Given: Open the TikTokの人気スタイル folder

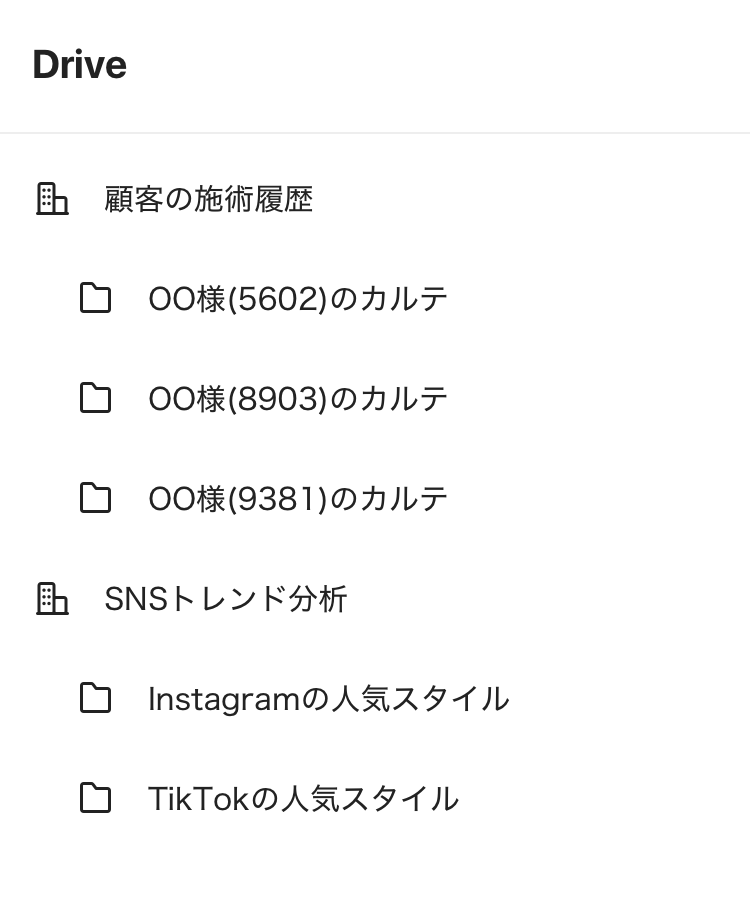Looking at the screenshot, I should click(303, 799).
